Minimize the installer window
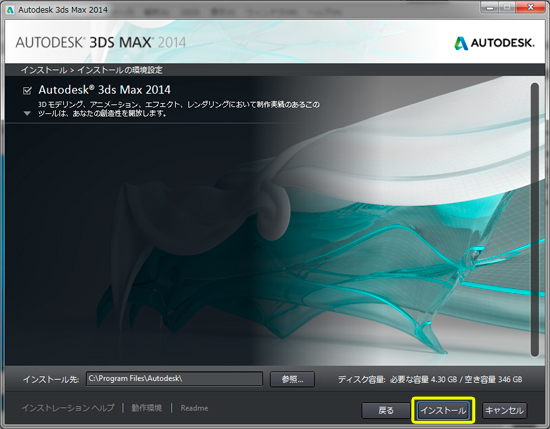This screenshot has height=429, width=550. 490,7
